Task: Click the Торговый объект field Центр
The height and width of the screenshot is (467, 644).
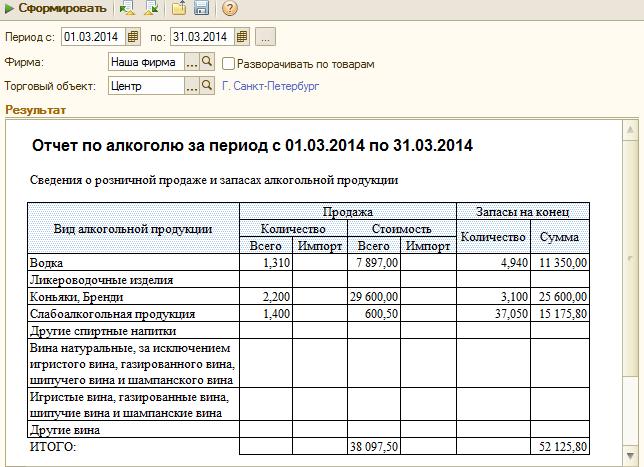Action: coord(146,86)
